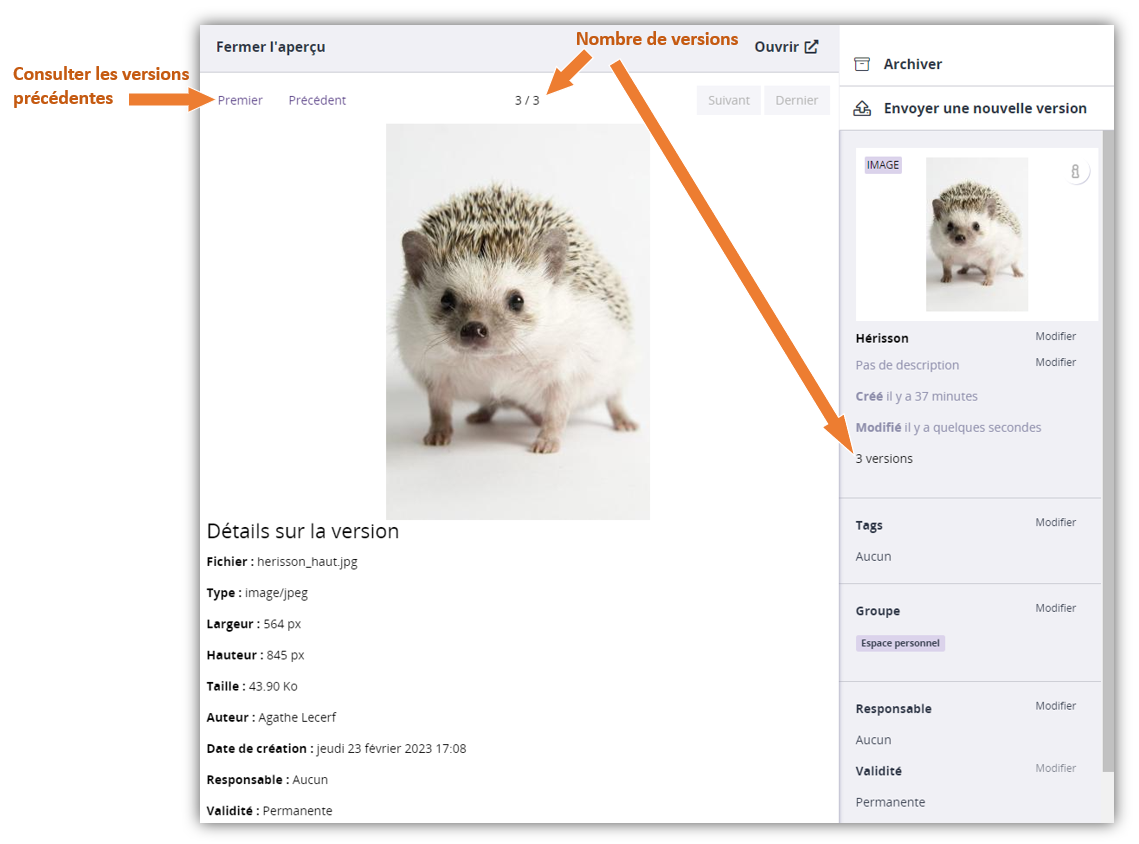Modify the Groupe section
1139x844 pixels.
tap(1055, 608)
